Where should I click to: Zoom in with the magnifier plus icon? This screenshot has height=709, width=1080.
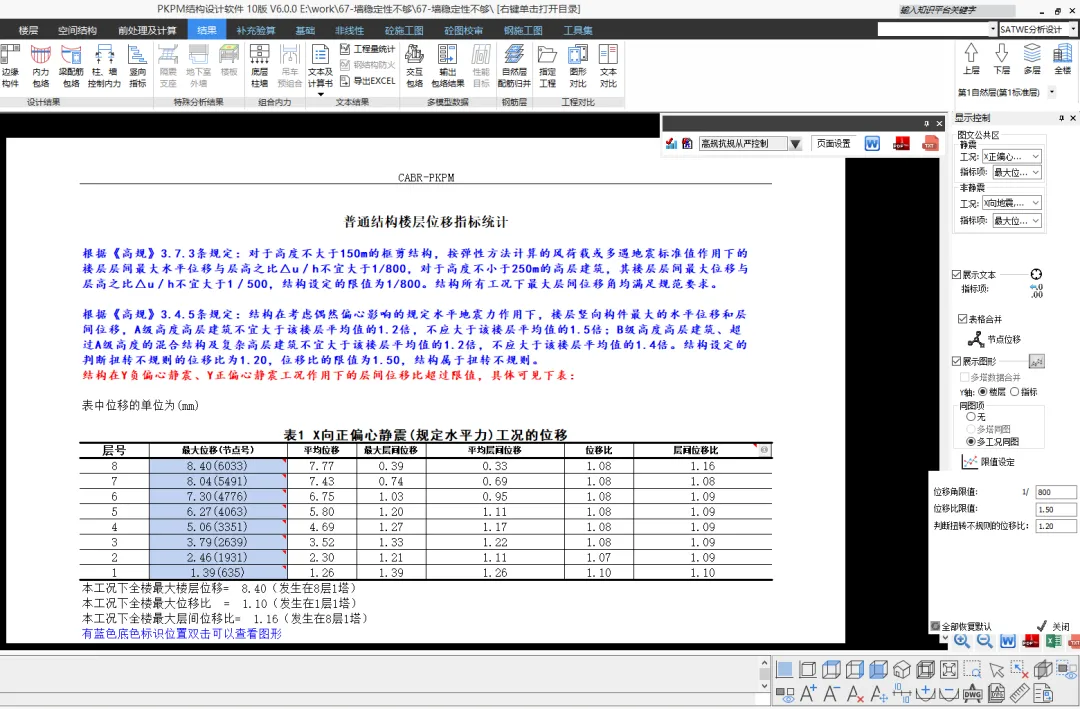[962, 641]
